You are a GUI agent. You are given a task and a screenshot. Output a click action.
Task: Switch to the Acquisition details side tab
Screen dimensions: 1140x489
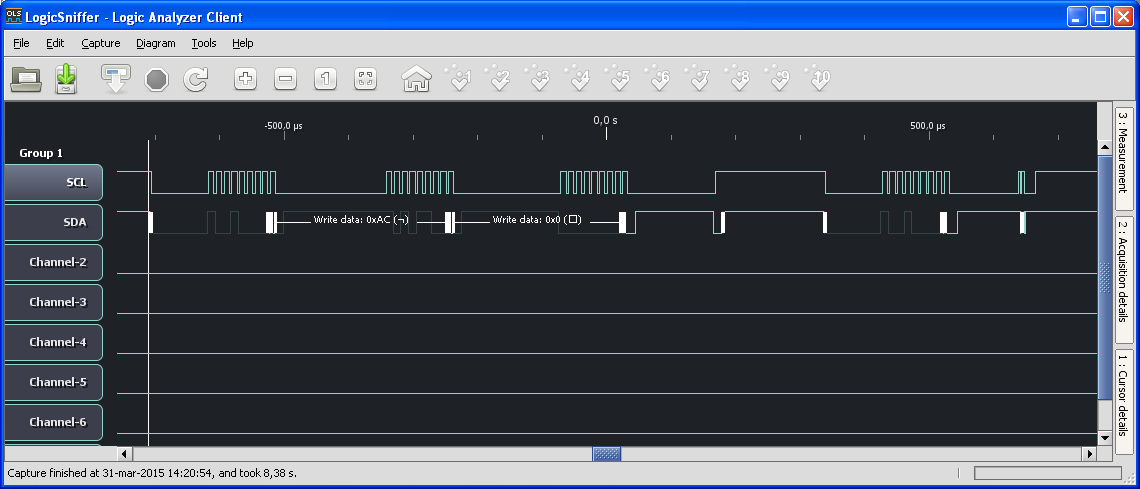click(1124, 278)
